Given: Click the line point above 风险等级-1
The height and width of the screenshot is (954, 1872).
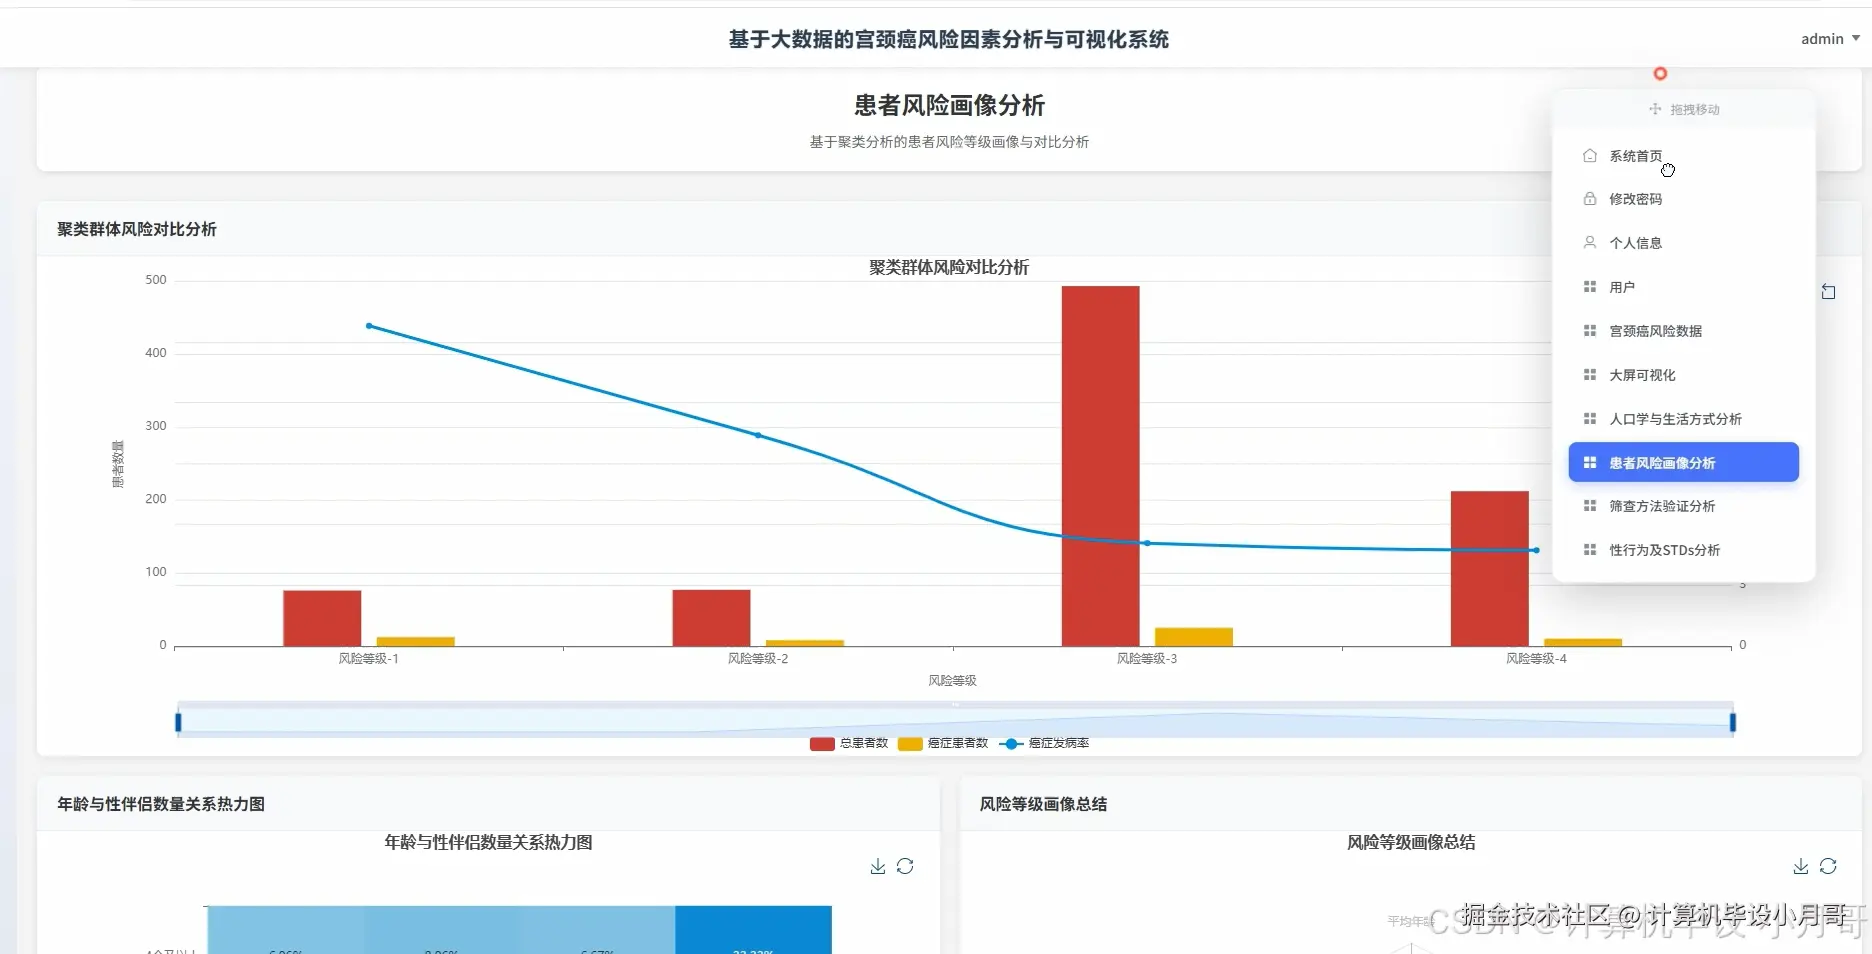Looking at the screenshot, I should click(369, 326).
